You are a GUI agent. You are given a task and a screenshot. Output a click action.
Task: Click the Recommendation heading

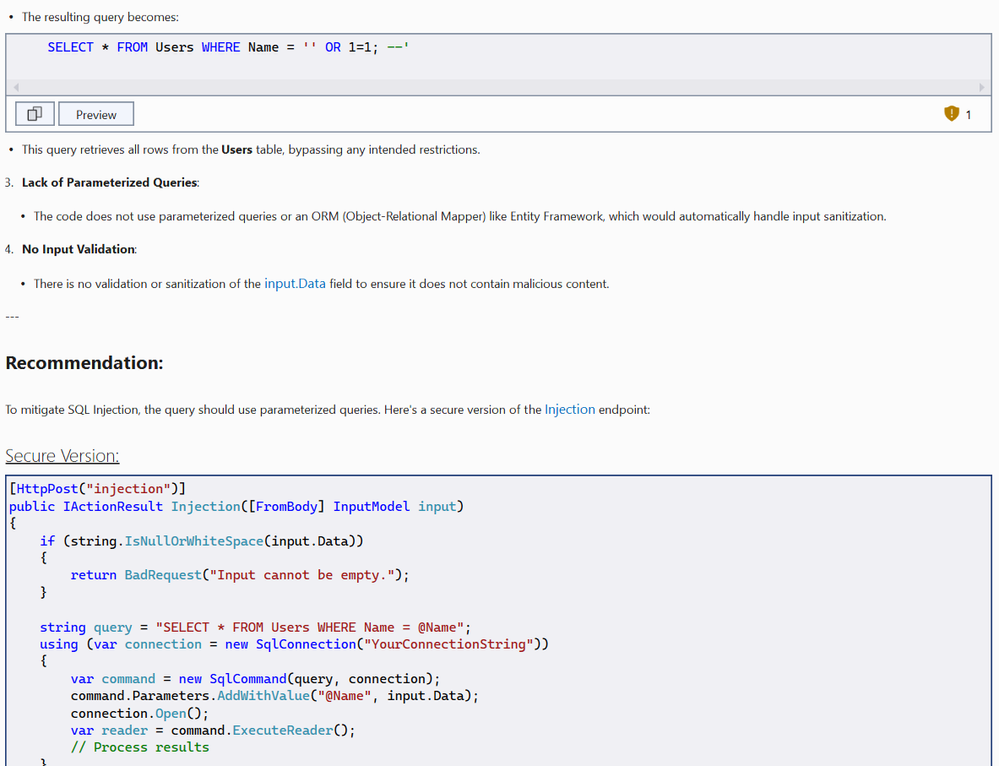pos(84,363)
